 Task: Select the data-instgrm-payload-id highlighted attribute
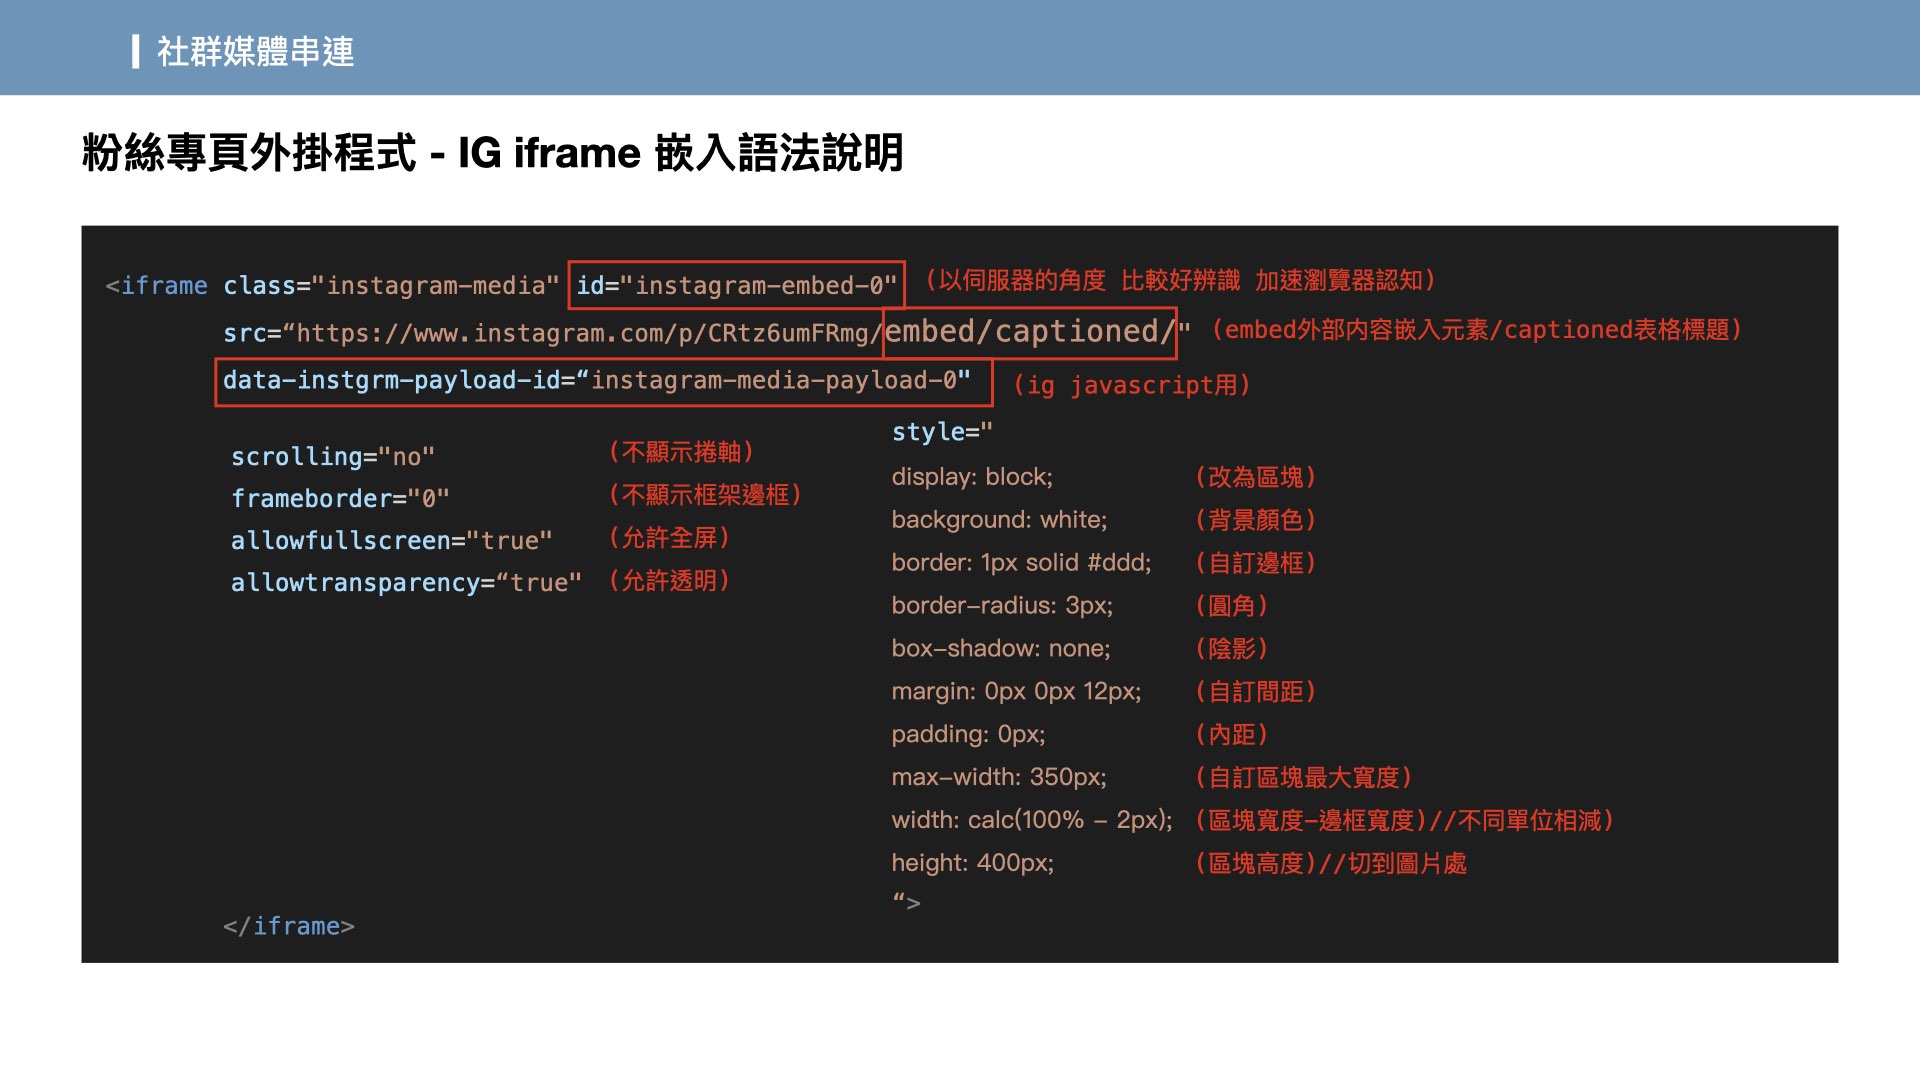coord(603,381)
